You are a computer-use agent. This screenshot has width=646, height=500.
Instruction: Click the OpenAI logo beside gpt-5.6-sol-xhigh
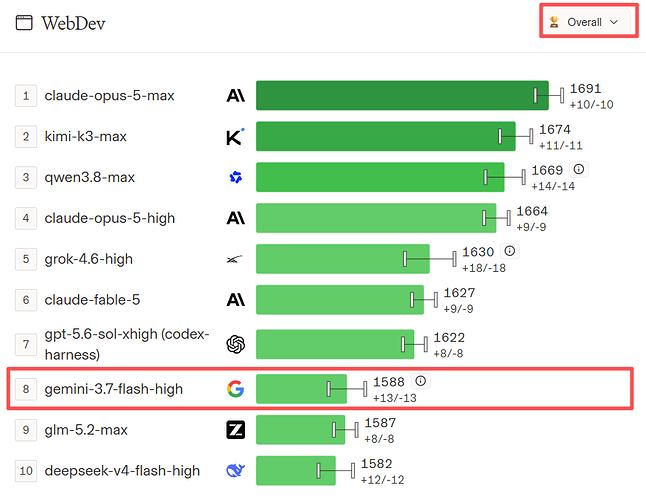[236, 344]
